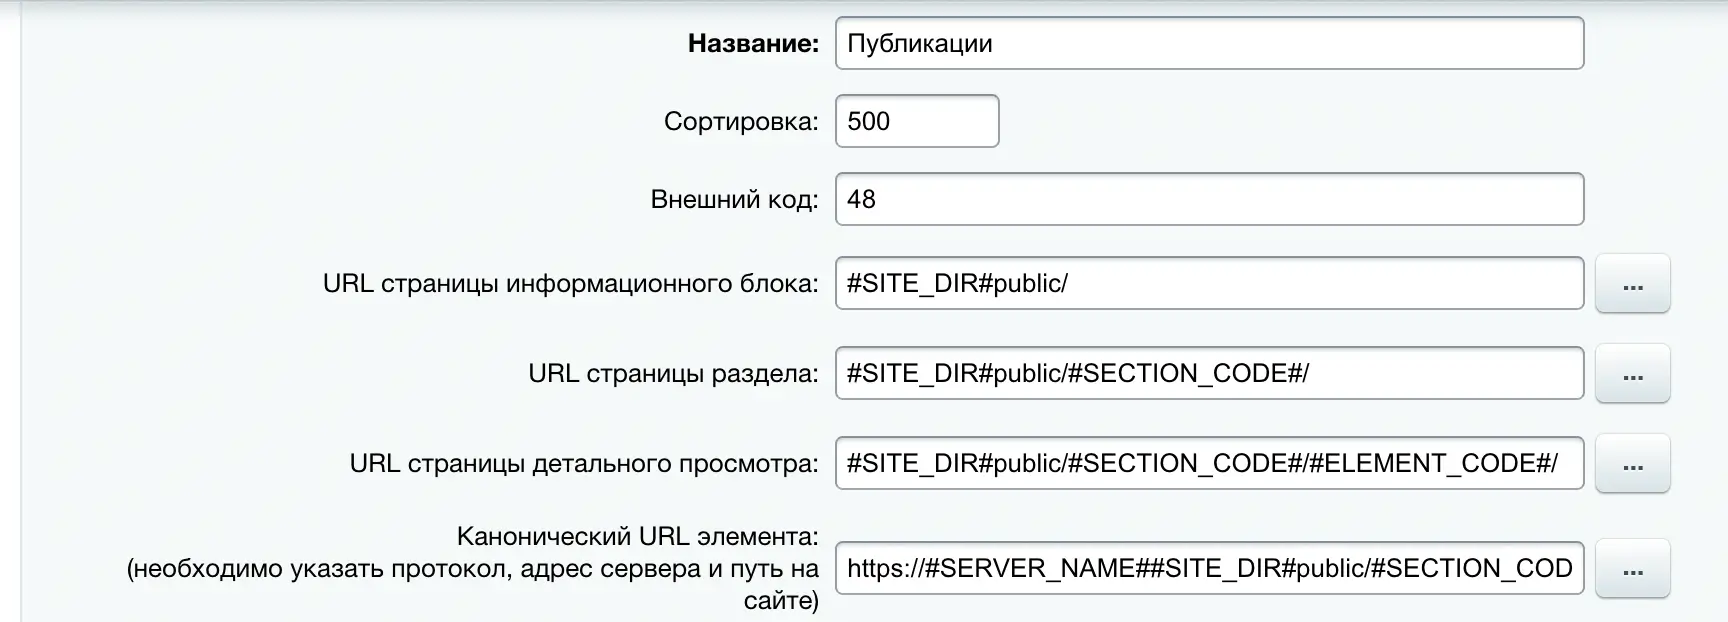Image resolution: width=1728 pixels, height=622 pixels.
Task: Click the "Внешний код:" label text
Action: pyautogui.click(x=734, y=199)
